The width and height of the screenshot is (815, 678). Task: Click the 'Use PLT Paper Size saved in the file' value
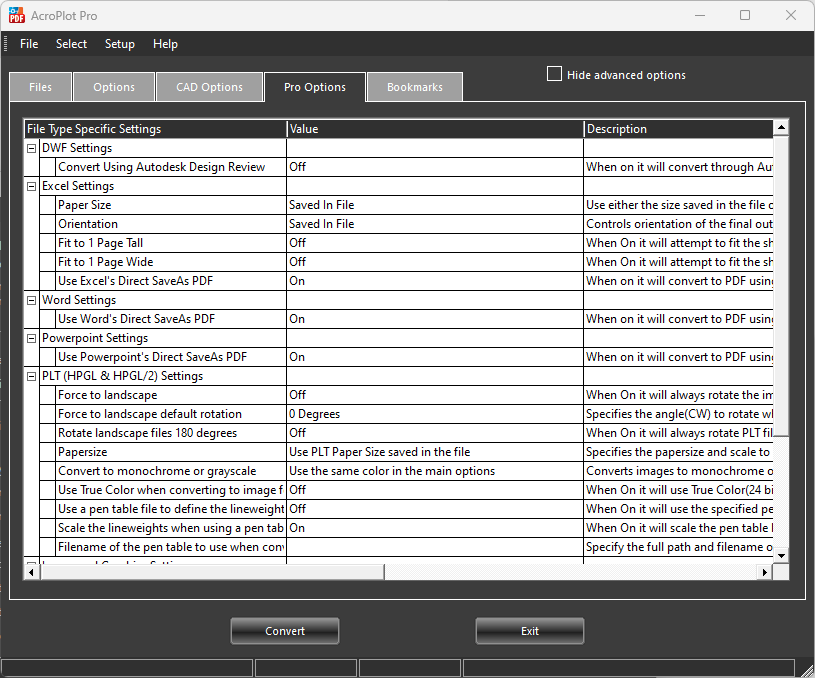pos(379,452)
